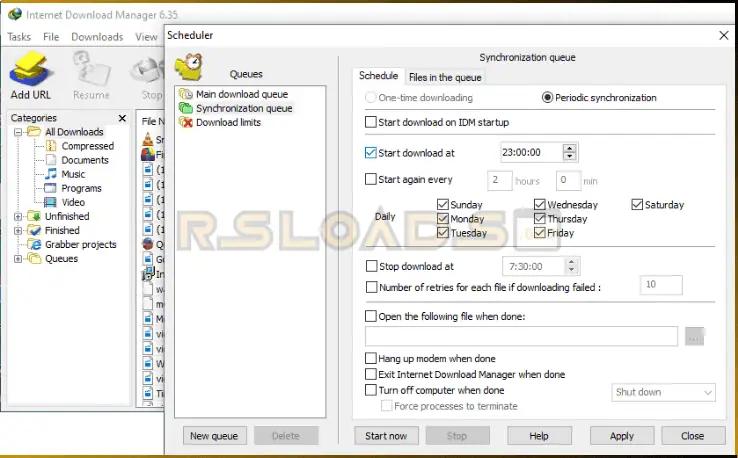The height and width of the screenshot is (458, 738).
Task: Select the Main download queue icon
Action: click(x=186, y=94)
